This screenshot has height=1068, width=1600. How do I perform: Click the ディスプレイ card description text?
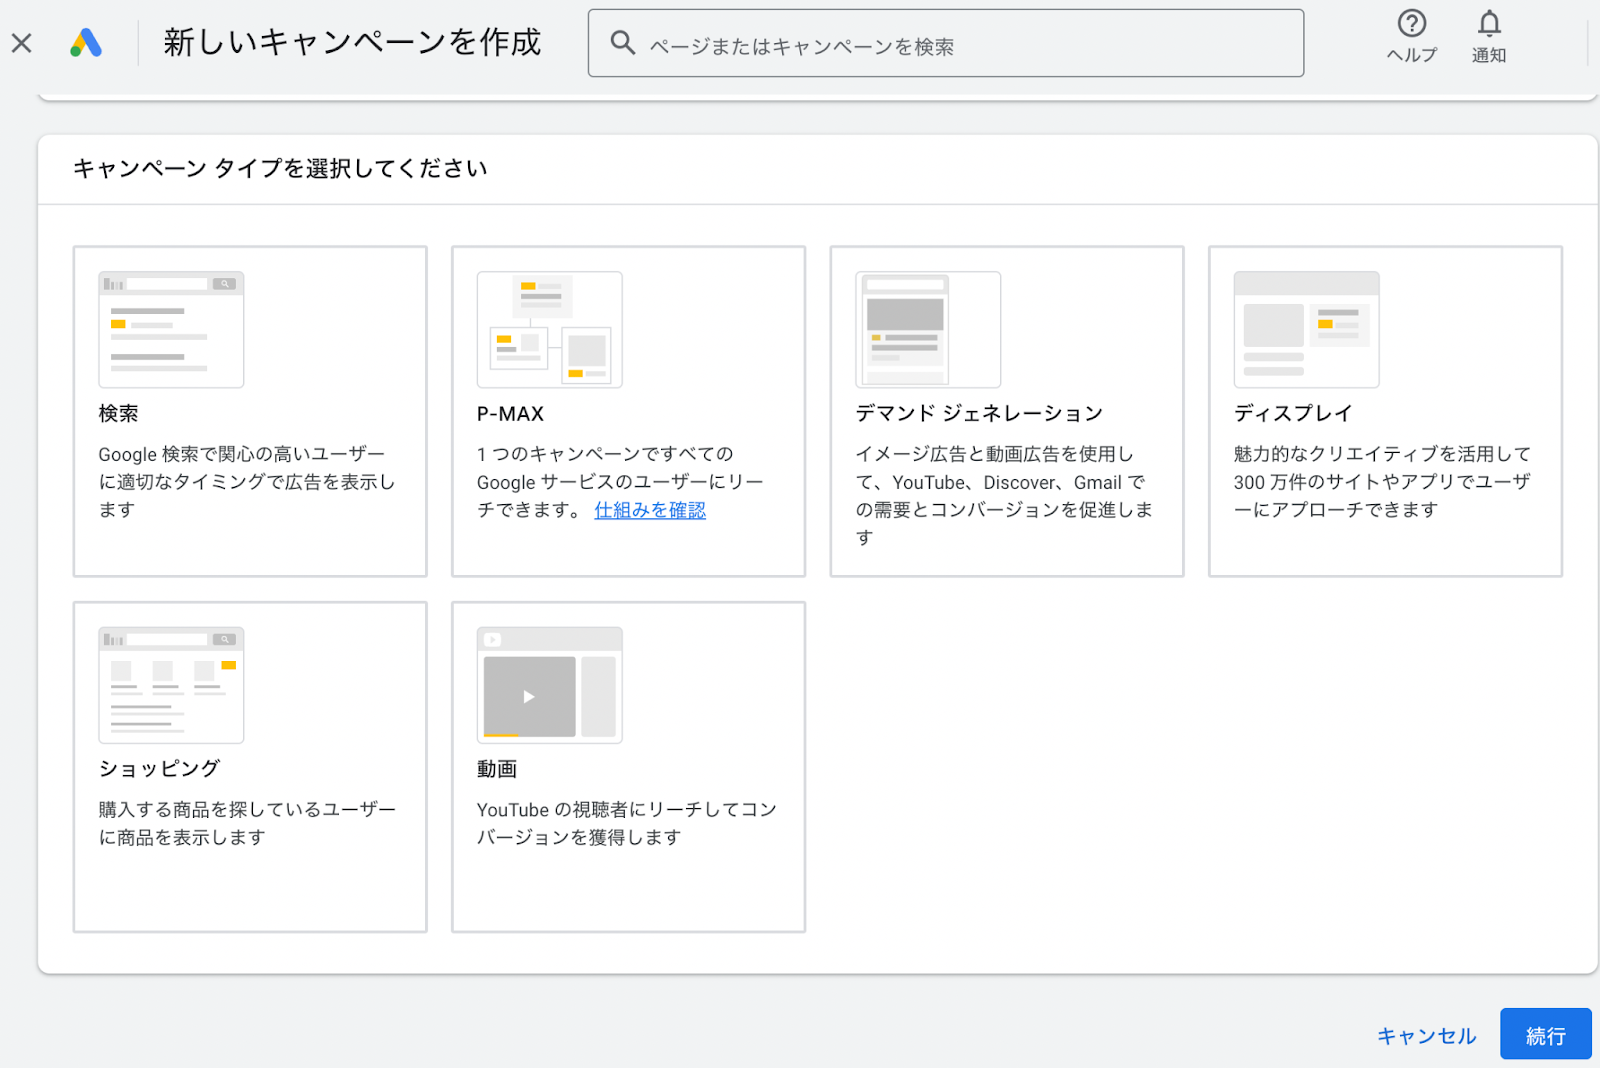click(1382, 482)
